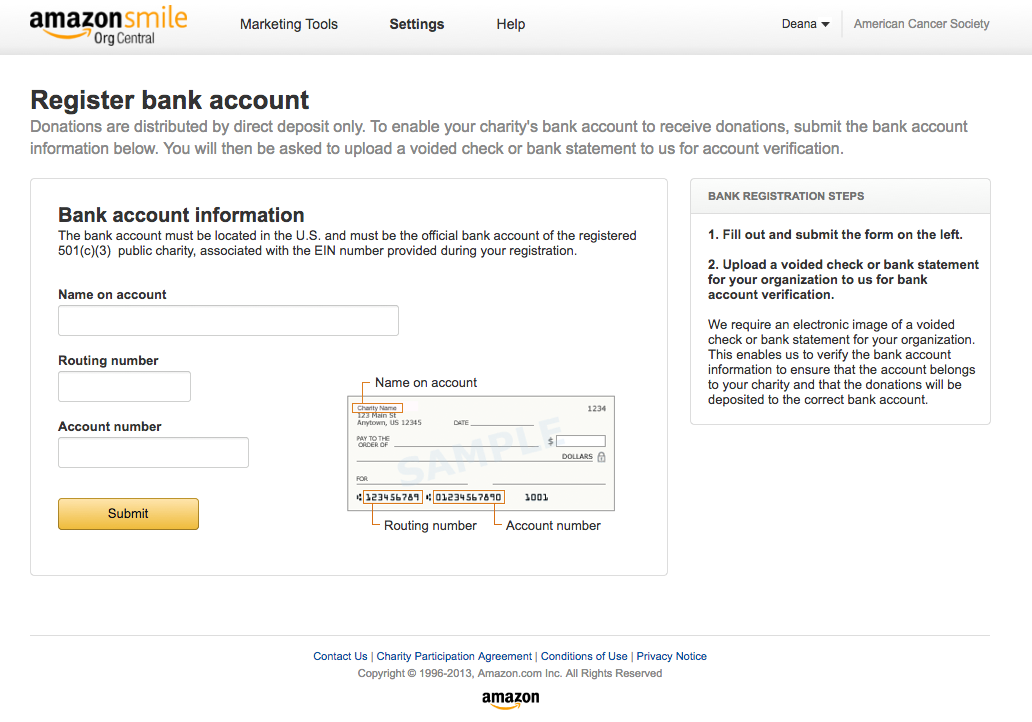Screen dimensions: 1032x722
Task: Click the AmazonSmile Org Central logo
Action: tap(107, 24)
